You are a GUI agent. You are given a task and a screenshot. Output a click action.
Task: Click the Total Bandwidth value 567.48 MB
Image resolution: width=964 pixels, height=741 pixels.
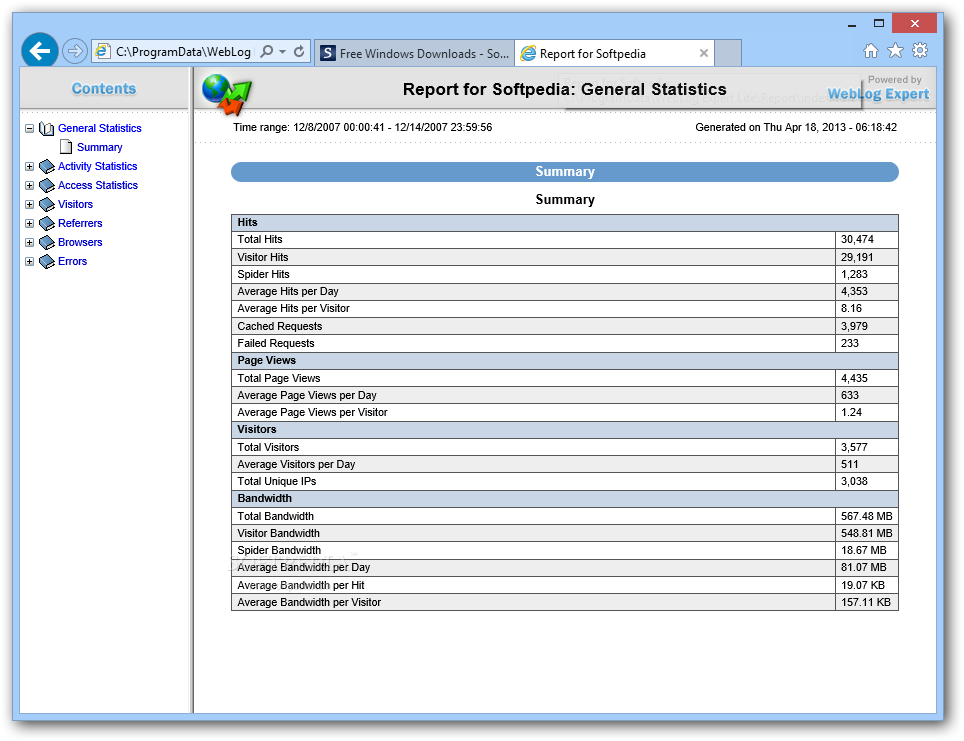(866, 516)
